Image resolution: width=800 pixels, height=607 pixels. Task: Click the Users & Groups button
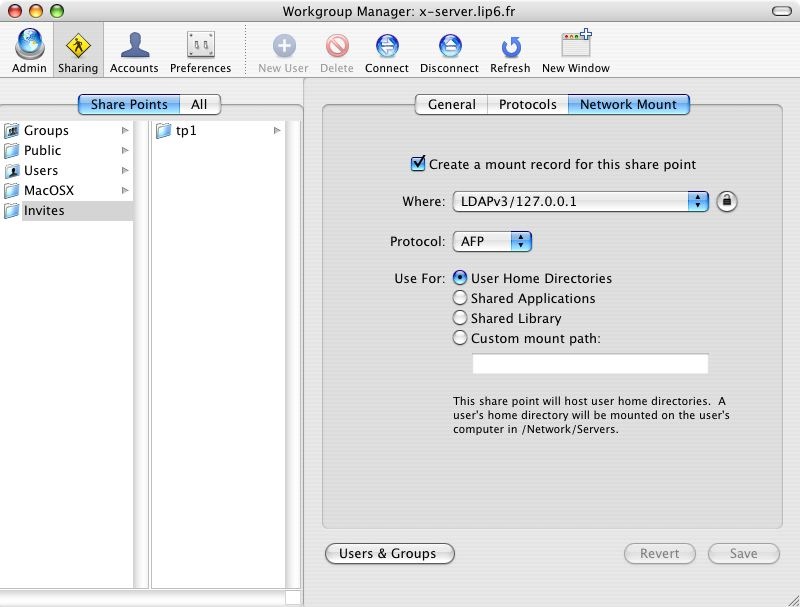coord(389,553)
